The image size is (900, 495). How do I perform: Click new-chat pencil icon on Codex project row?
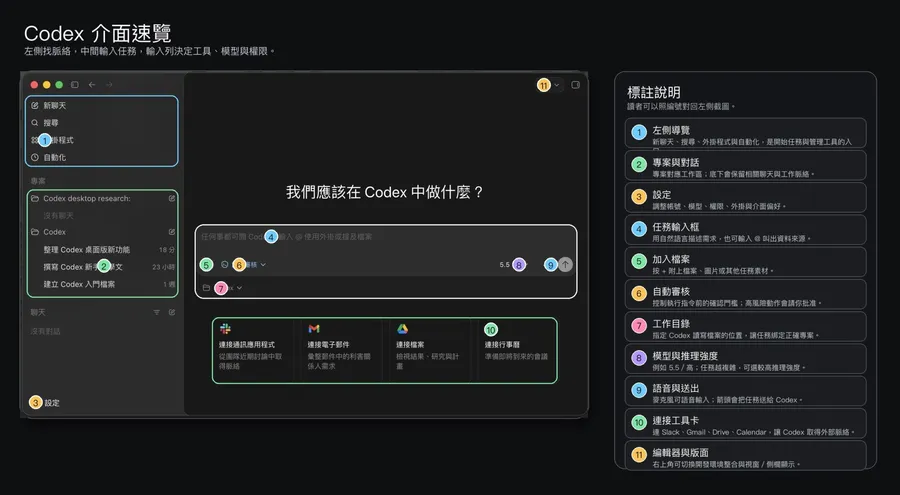pyautogui.click(x=172, y=232)
